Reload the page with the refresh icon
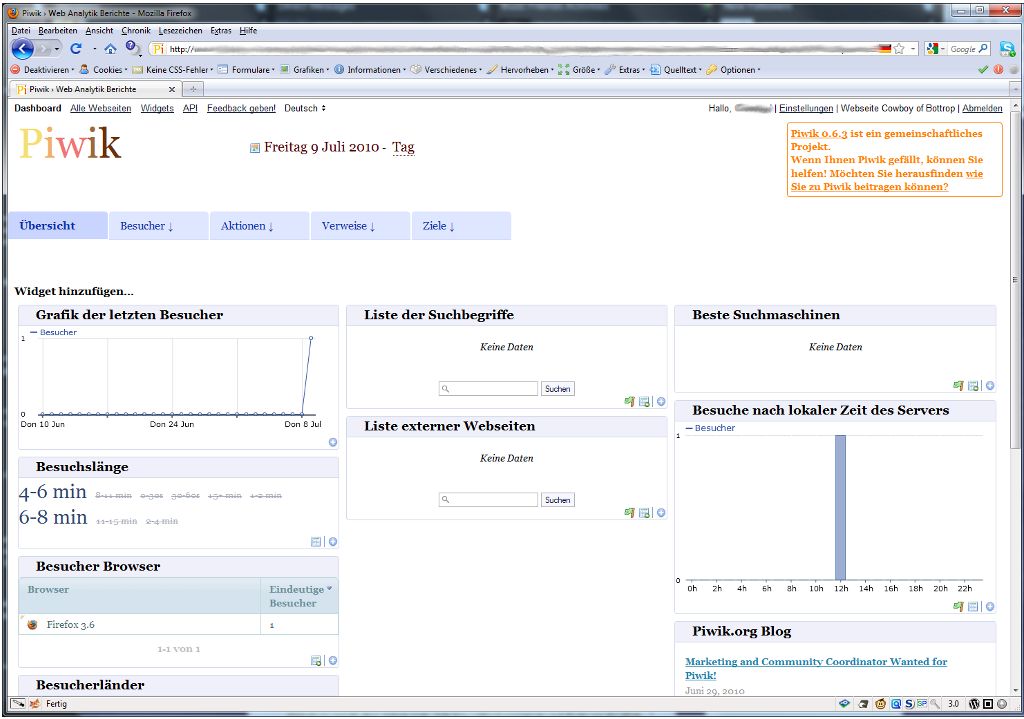Image resolution: width=1024 pixels, height=719 pixels. [76, 48]
